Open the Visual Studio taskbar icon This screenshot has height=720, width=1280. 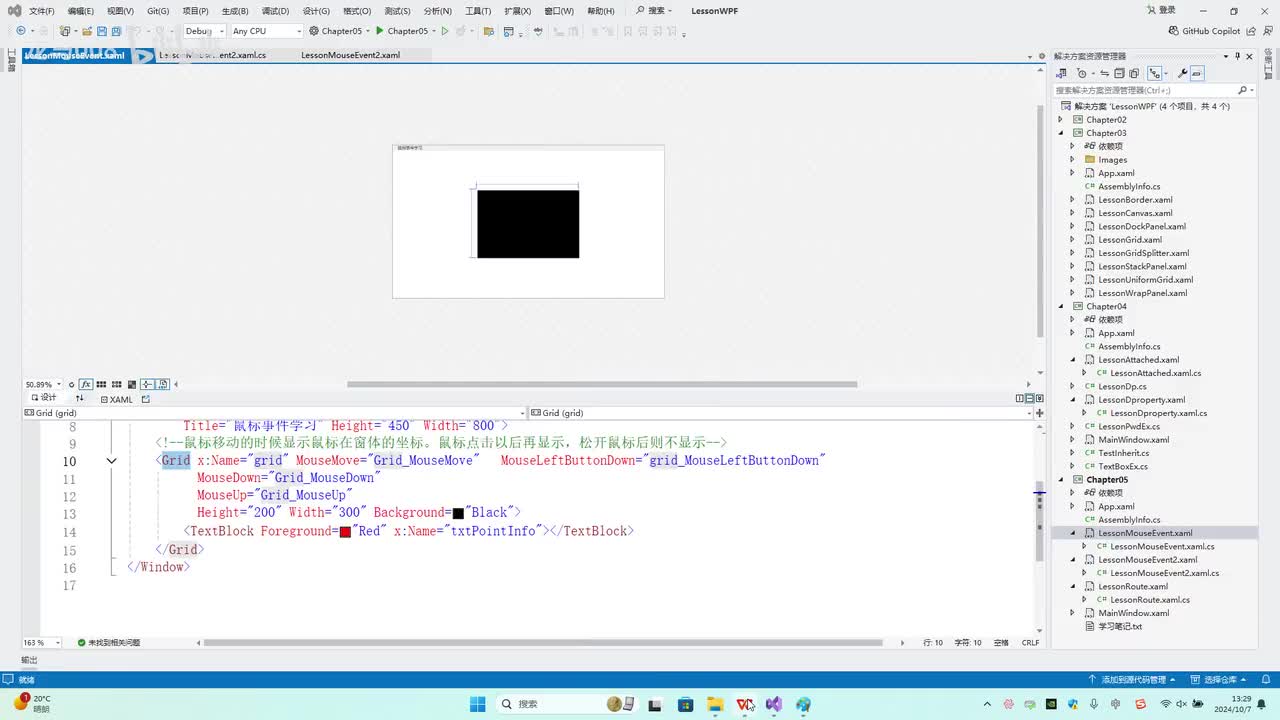pyautogui.click(x=774, y=704)
